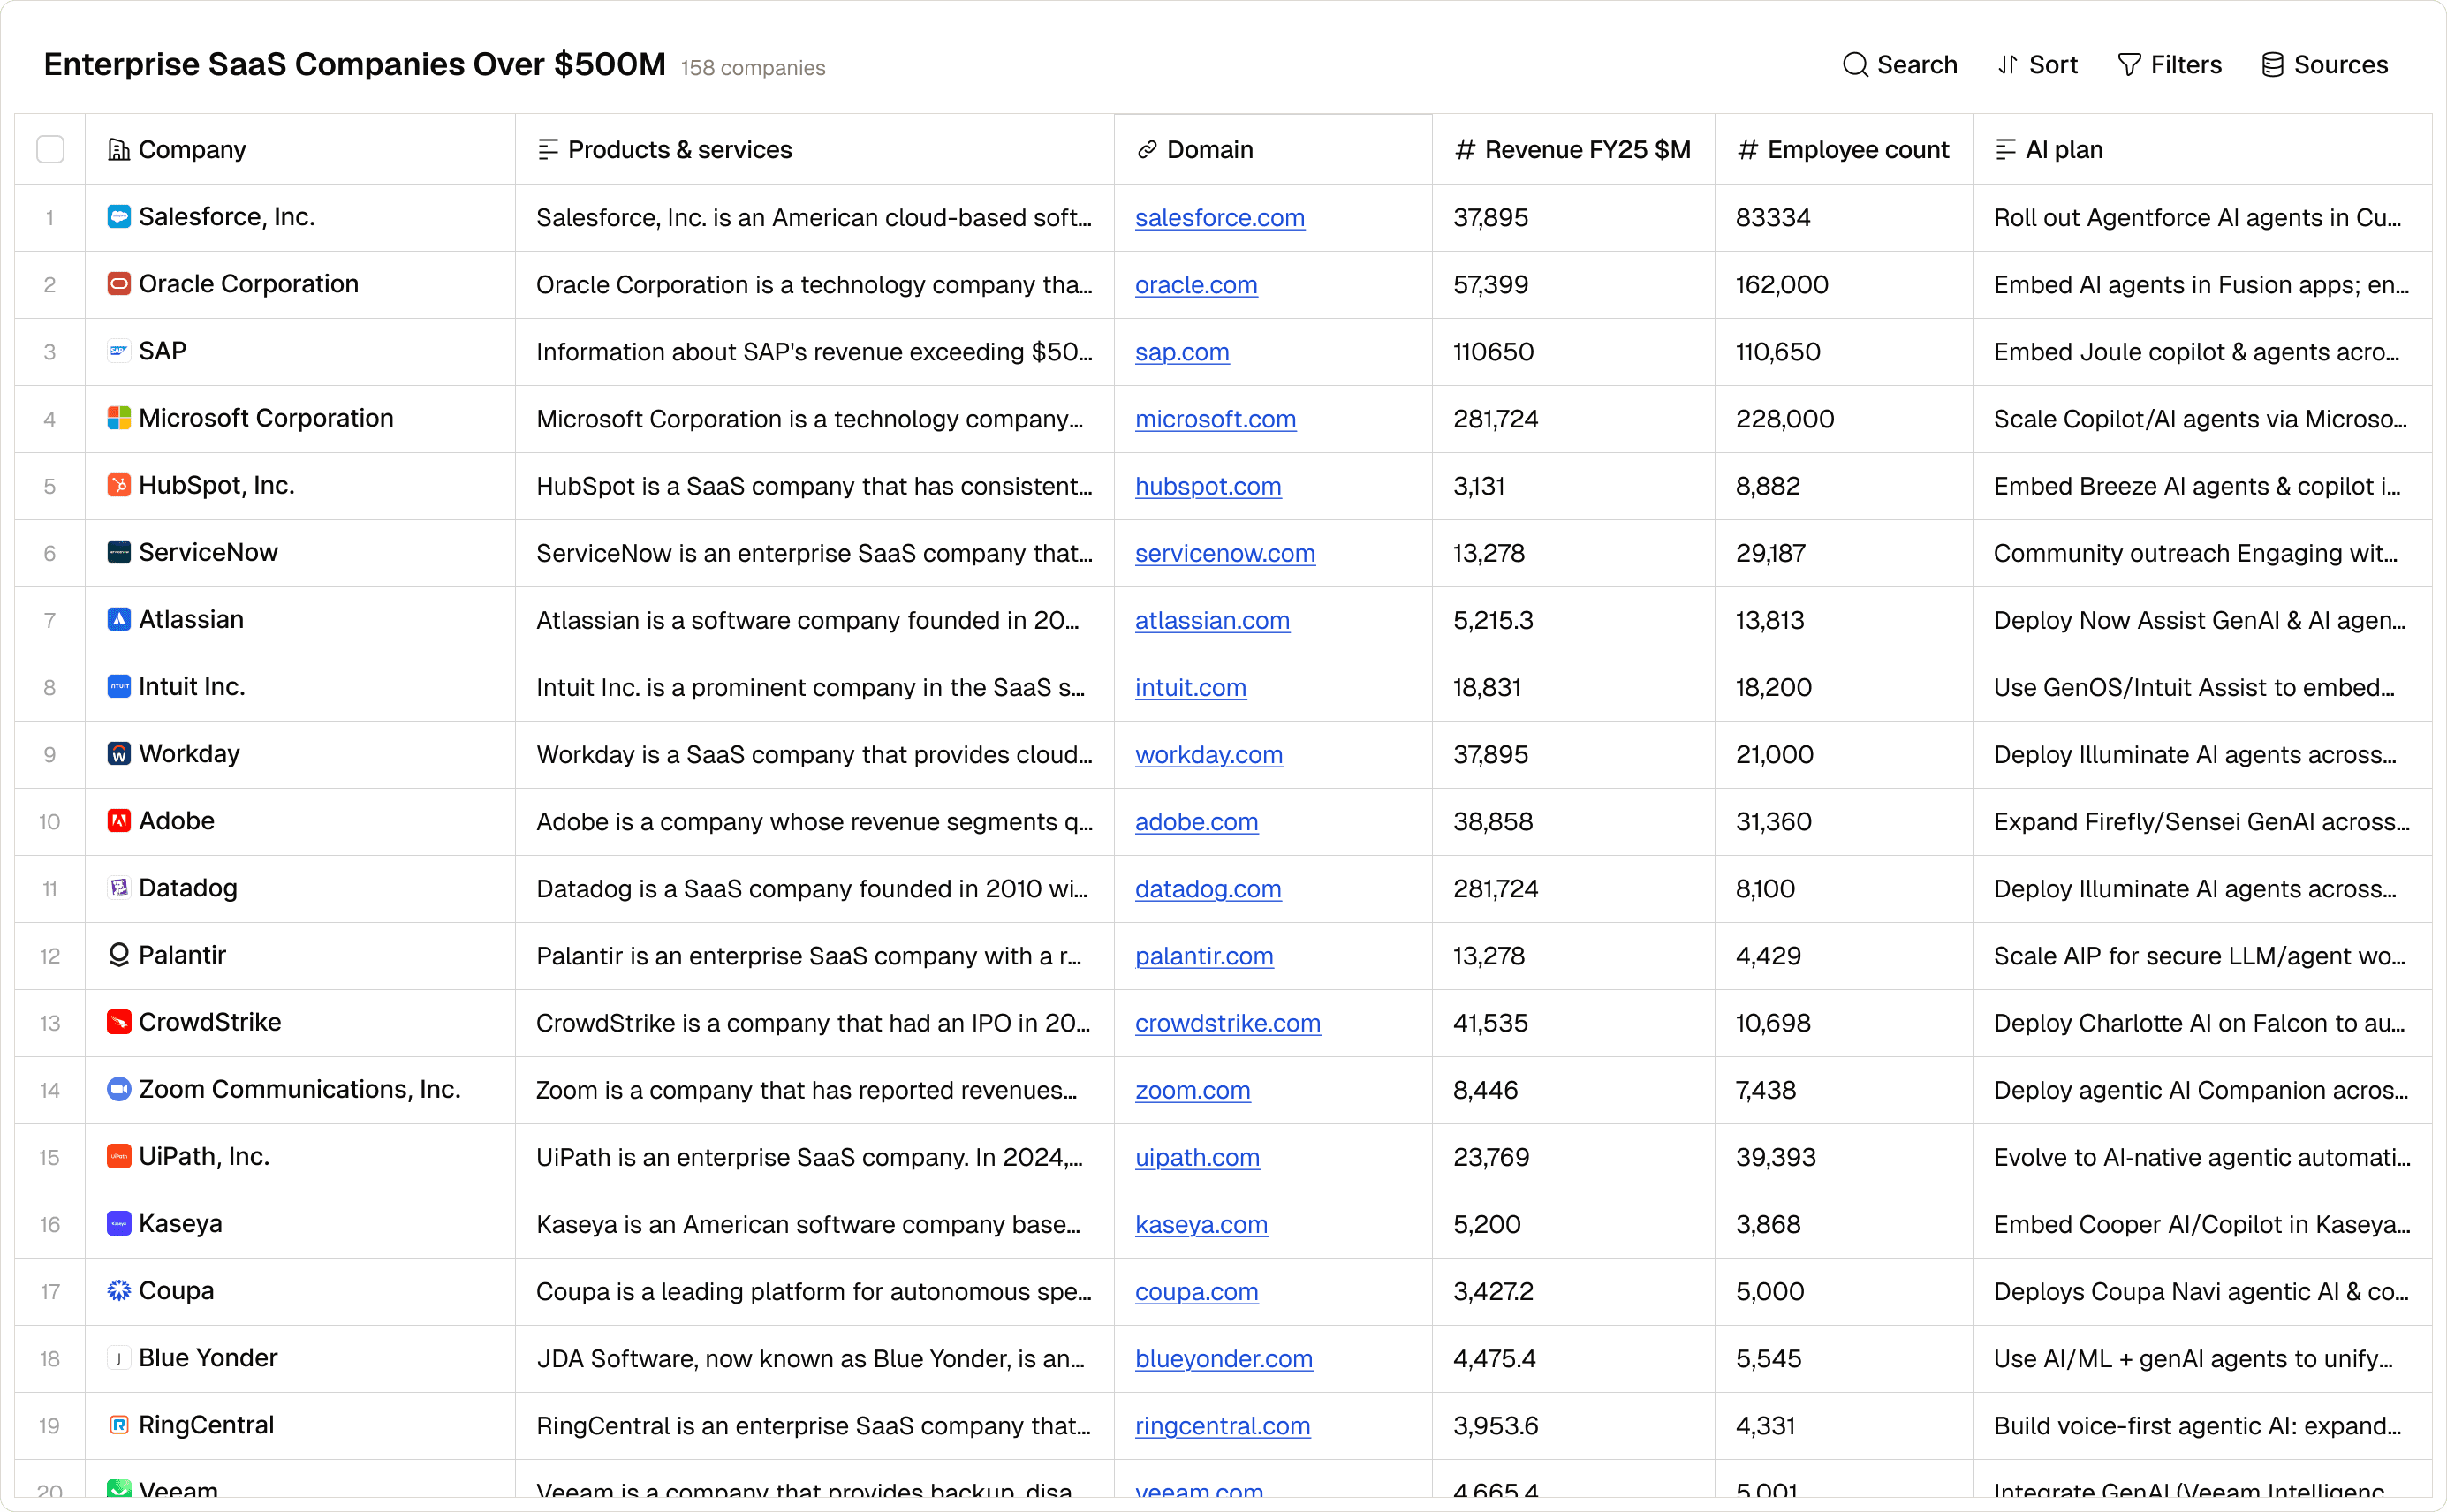Click the Sources database icon
2447x1512 pixels.
[2272, 65]
